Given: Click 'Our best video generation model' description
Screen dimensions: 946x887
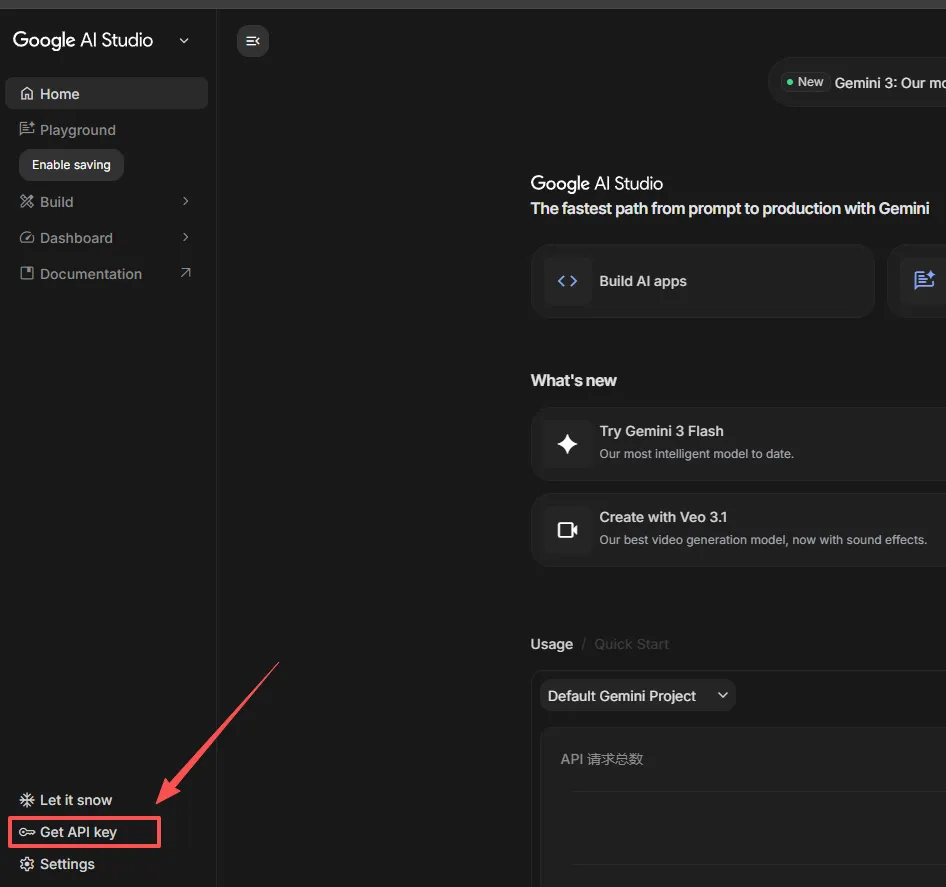Looking at the screenshot, I should click(763, 540).
